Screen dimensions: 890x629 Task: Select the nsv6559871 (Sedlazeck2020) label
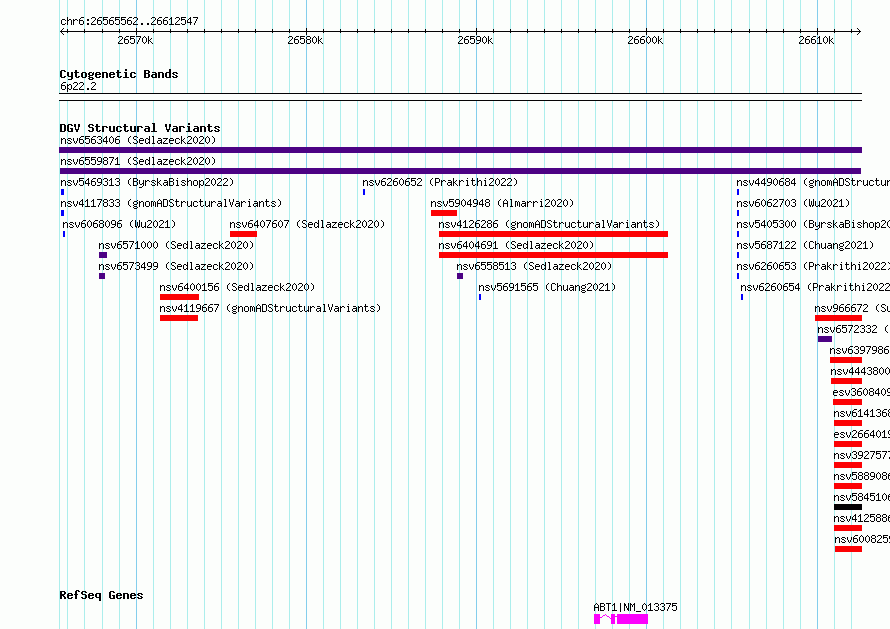point(138,161)
